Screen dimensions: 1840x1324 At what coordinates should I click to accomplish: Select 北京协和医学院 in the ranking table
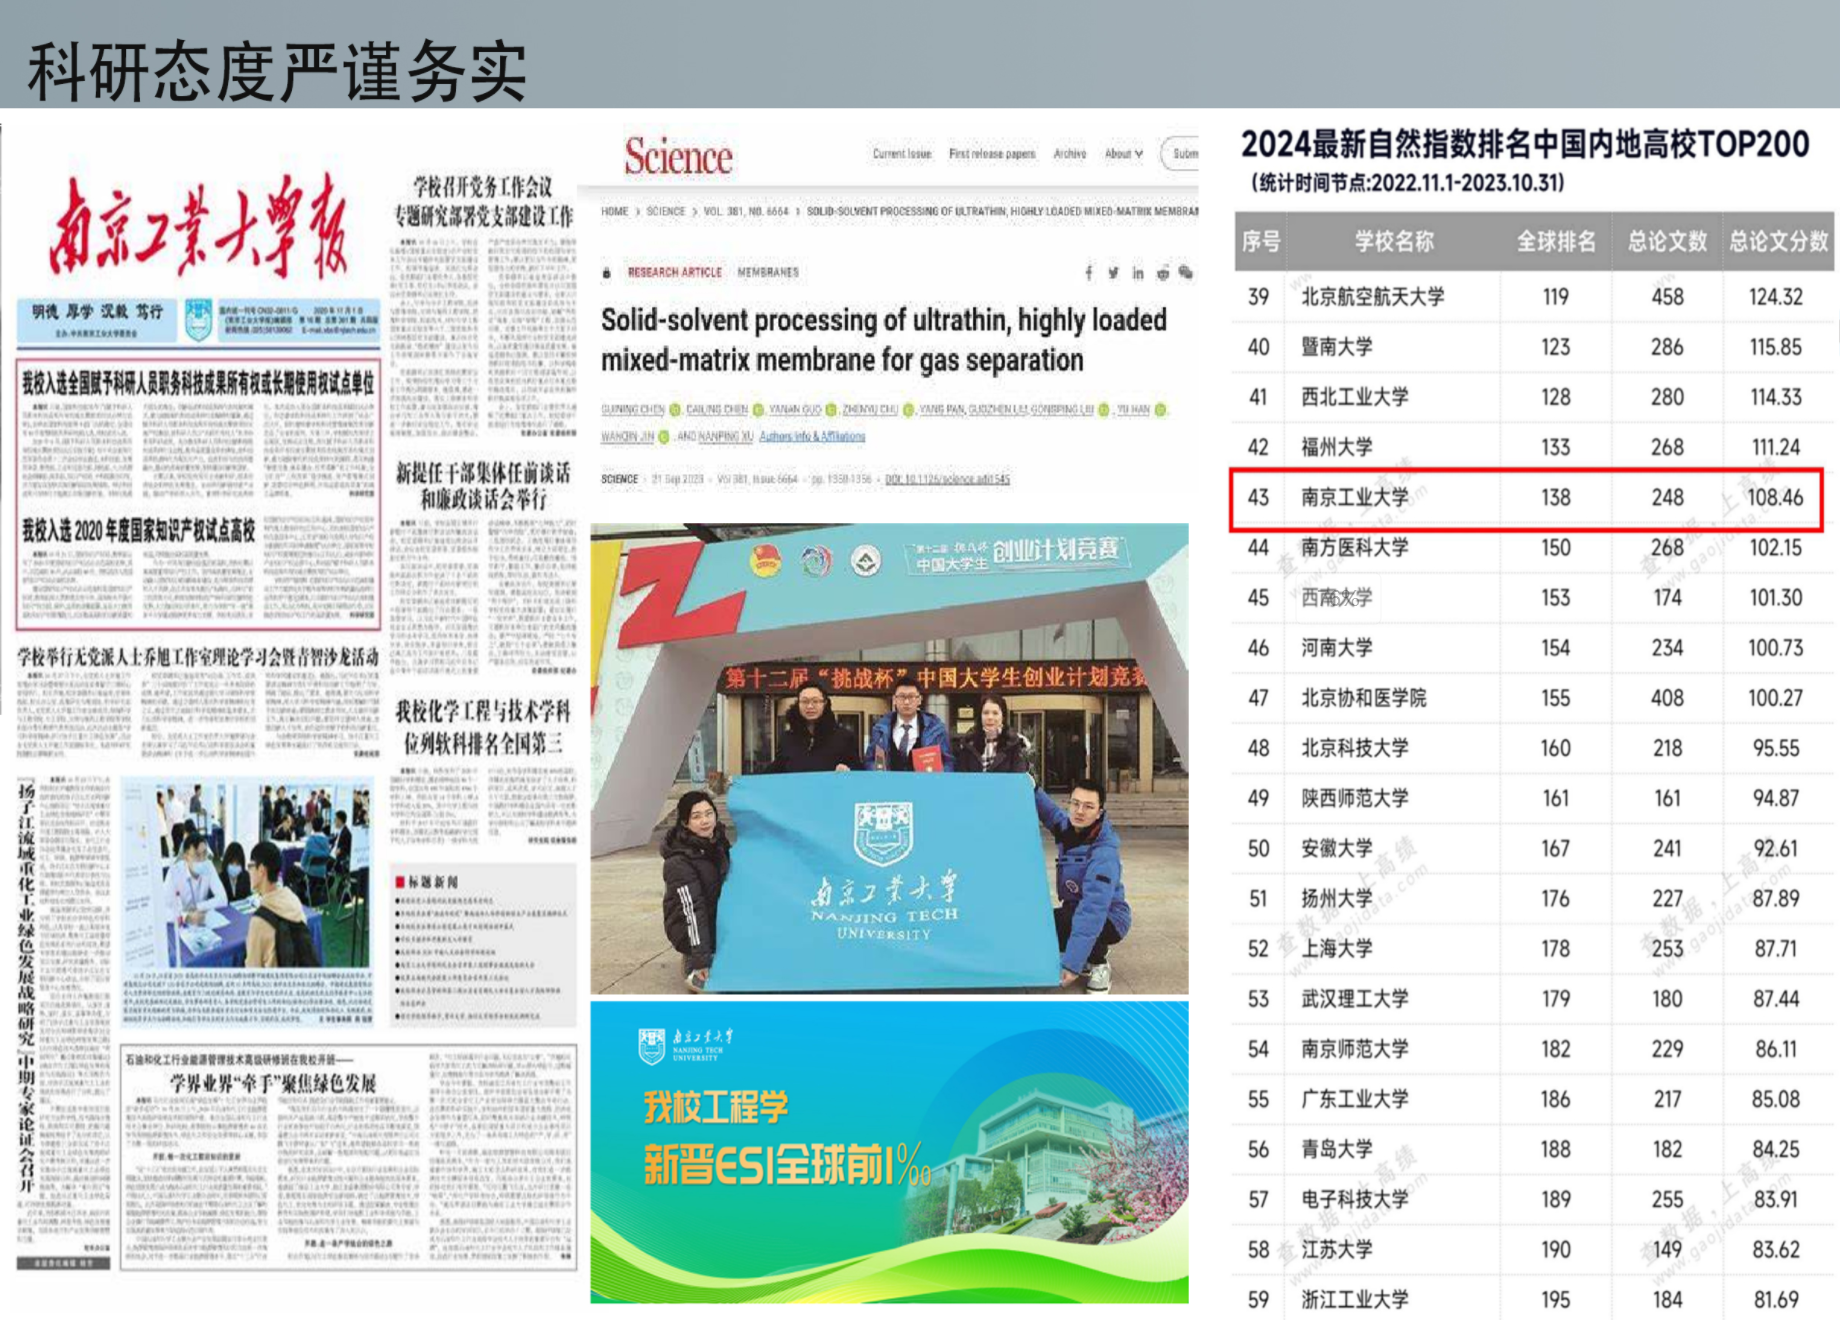1363,698
